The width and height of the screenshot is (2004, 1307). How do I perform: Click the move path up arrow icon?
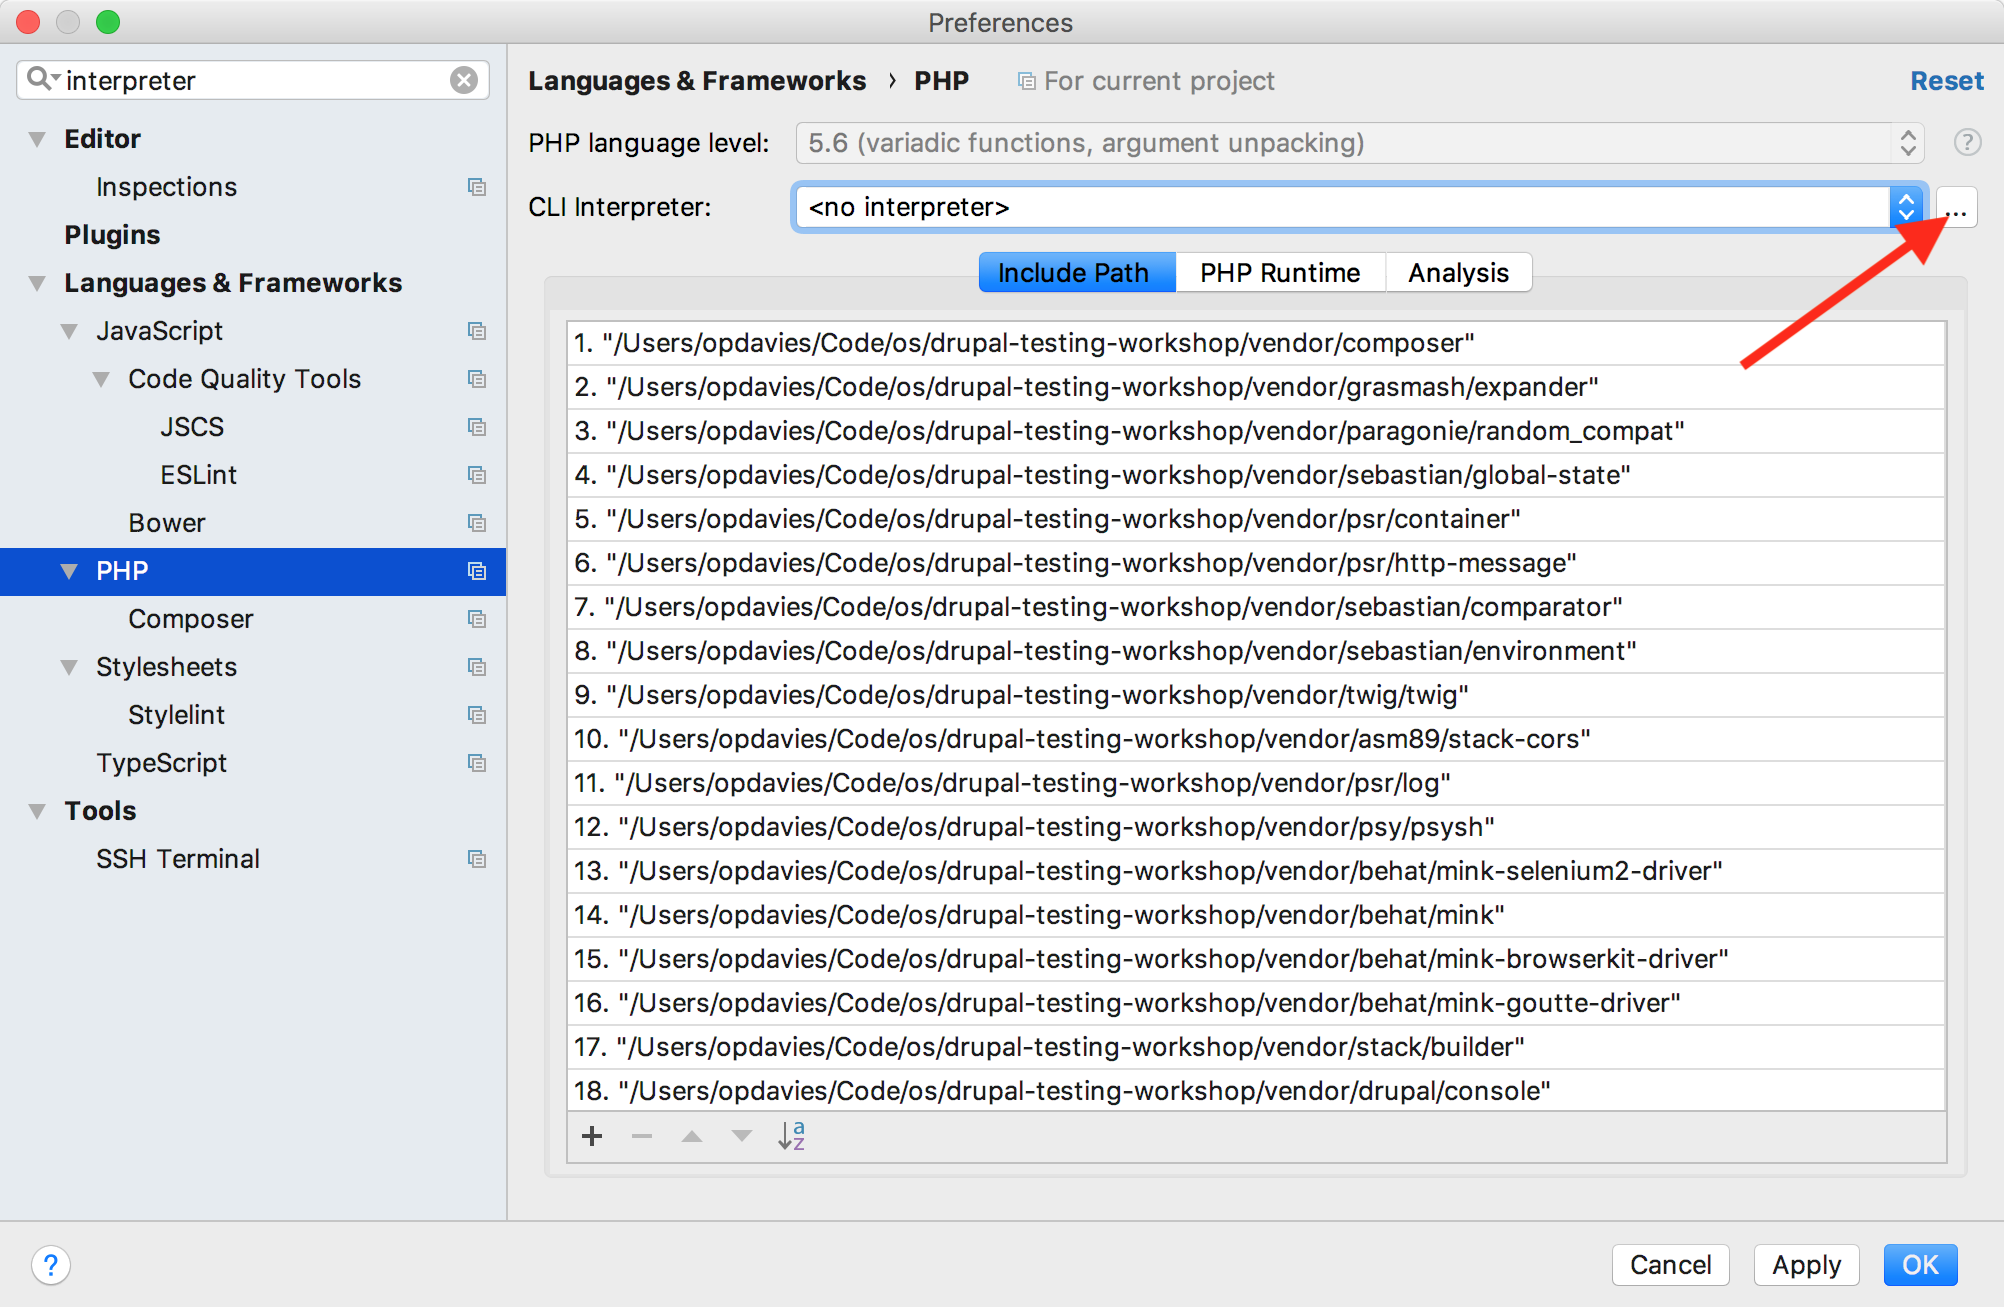coord(692,1136)
